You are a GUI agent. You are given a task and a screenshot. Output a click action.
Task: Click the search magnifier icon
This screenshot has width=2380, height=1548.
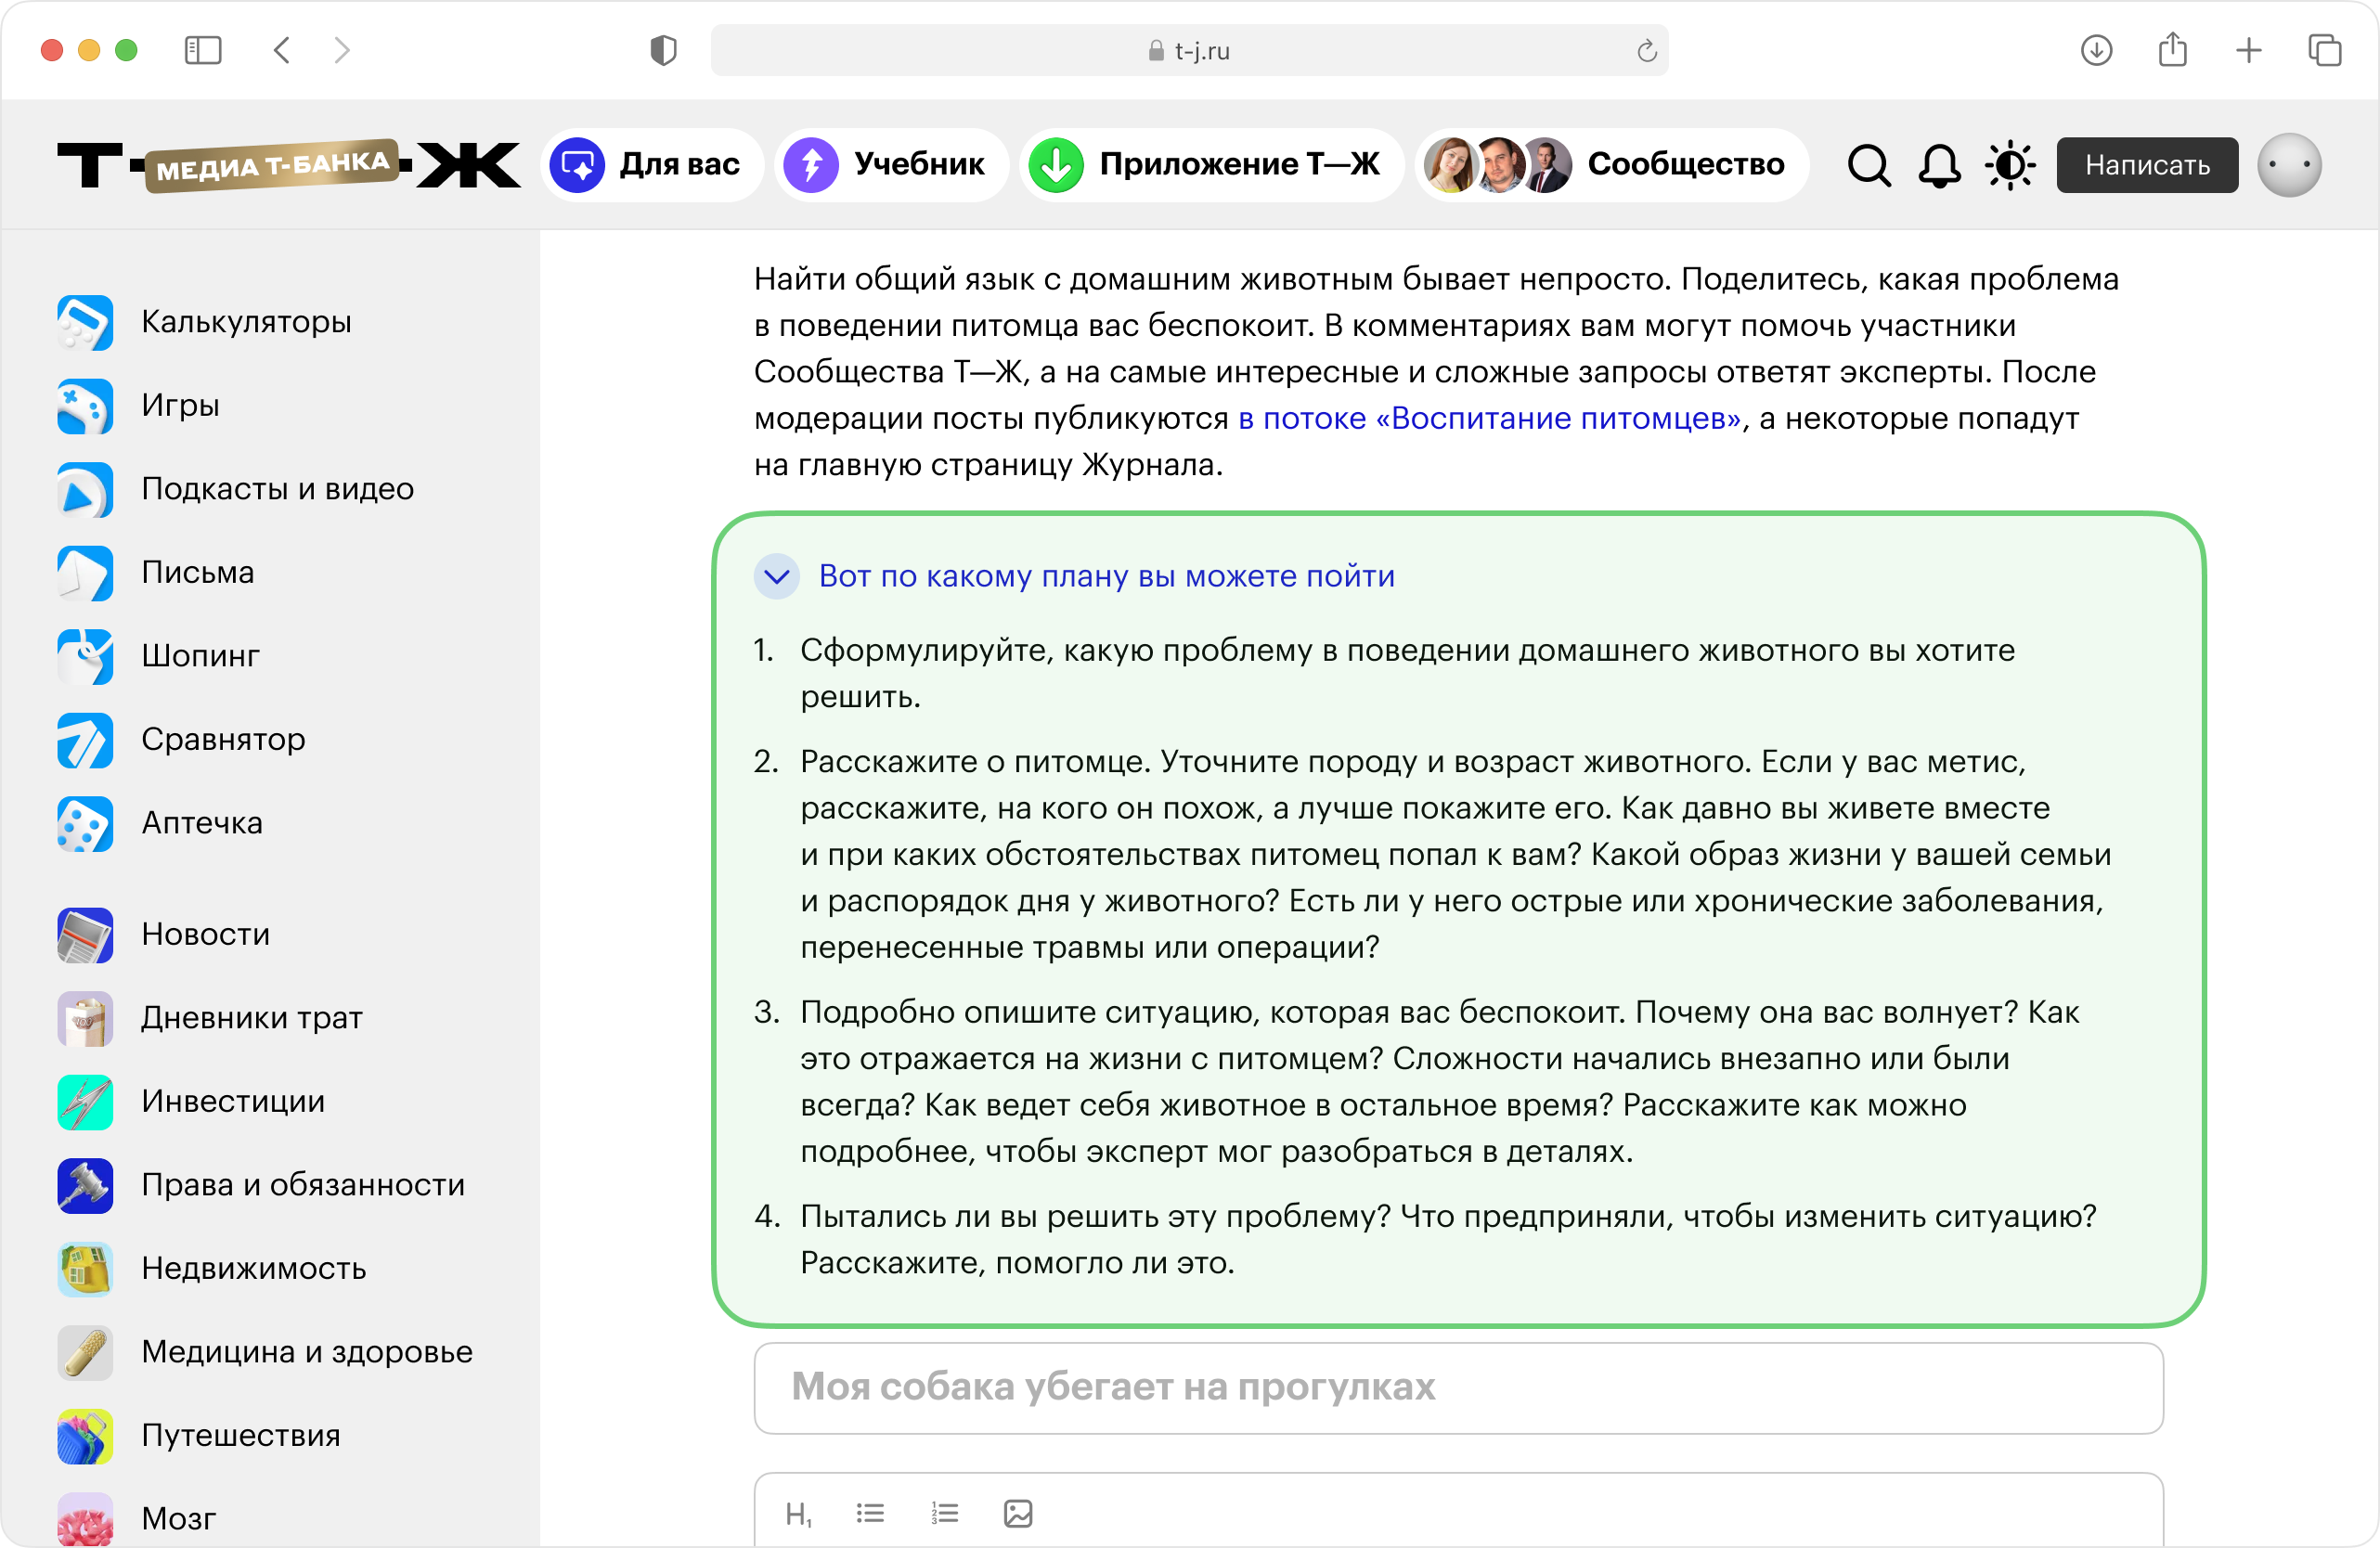[x=1868, y=166]
